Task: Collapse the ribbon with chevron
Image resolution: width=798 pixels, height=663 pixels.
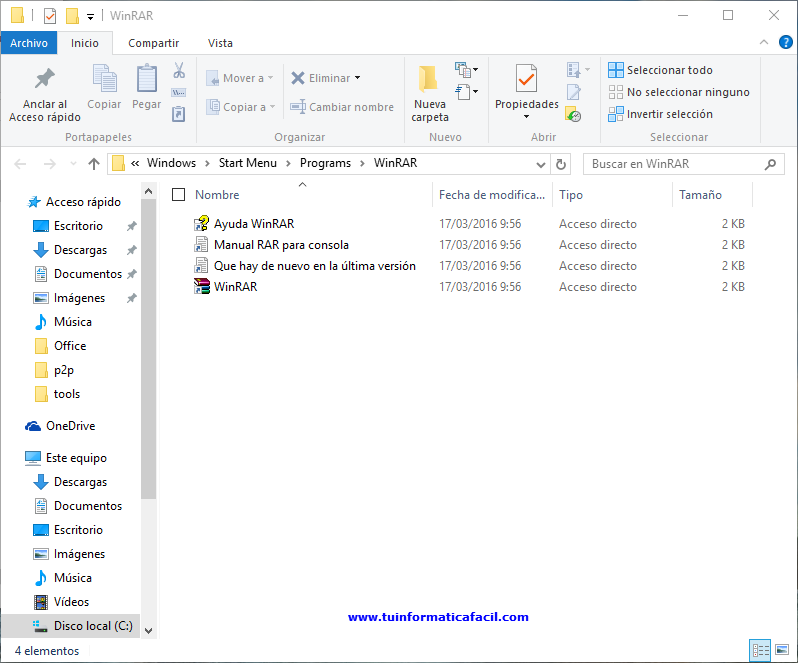Action: point(763,42)
